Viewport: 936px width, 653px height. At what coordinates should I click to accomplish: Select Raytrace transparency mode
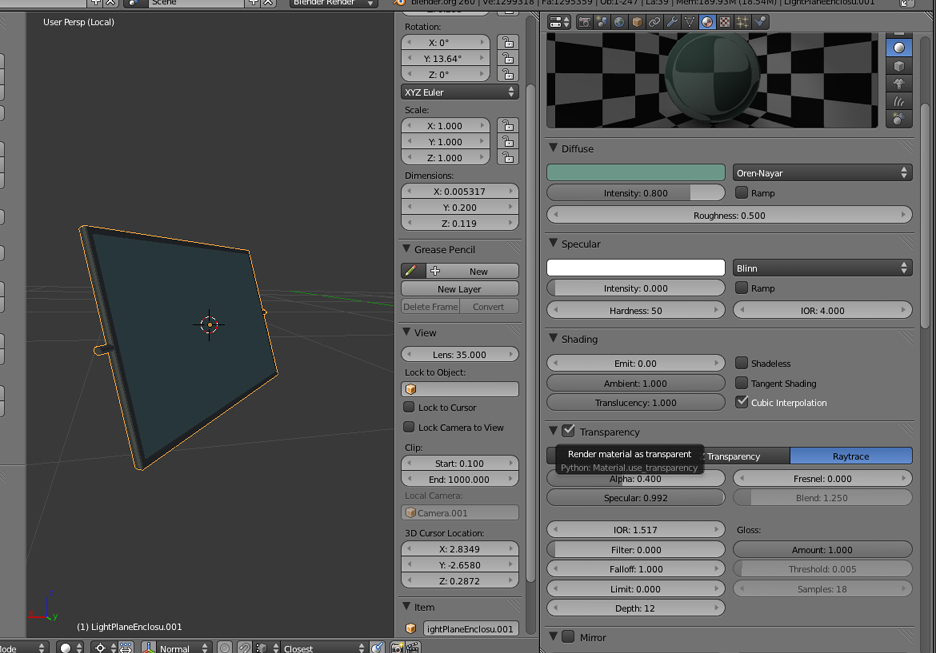pyautogui.click(x=851, y=456)
